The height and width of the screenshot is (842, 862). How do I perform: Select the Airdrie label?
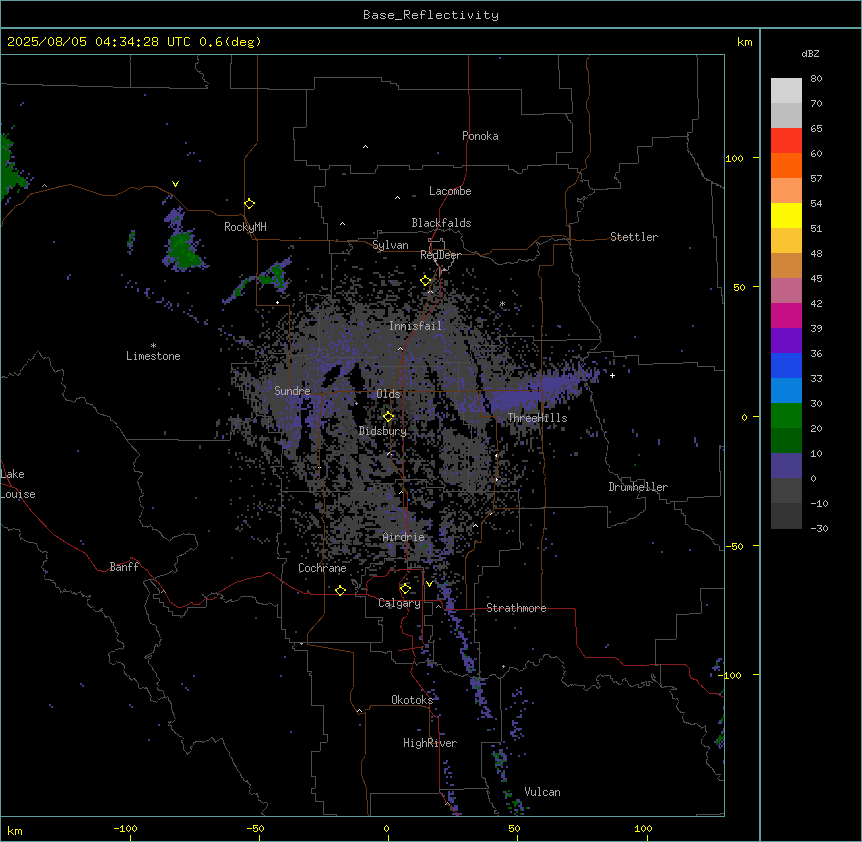[404, 537]
